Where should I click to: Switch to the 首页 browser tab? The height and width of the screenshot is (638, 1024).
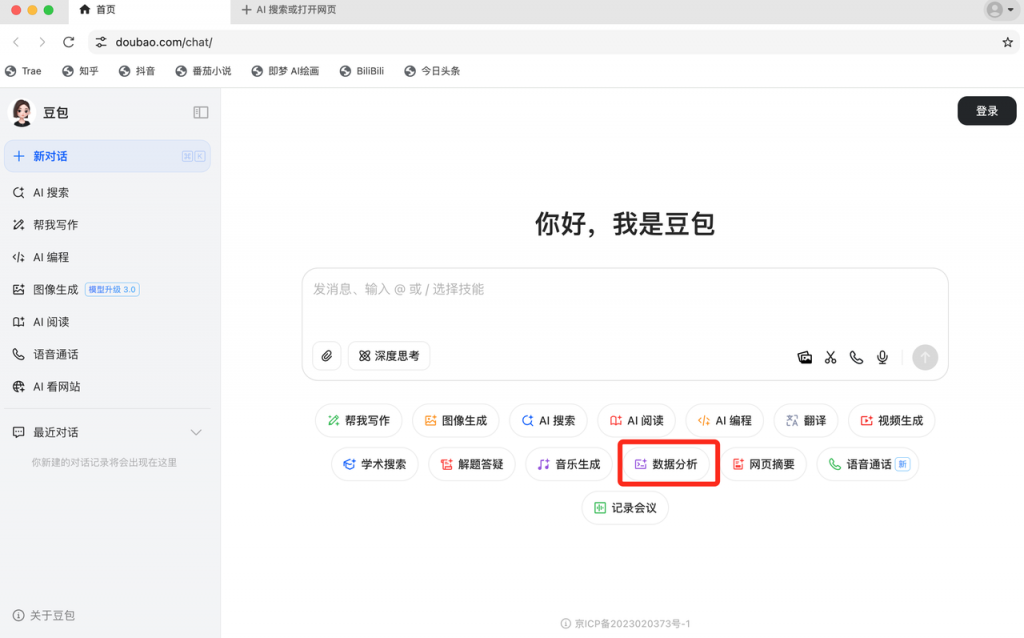[x=150, y=10]
